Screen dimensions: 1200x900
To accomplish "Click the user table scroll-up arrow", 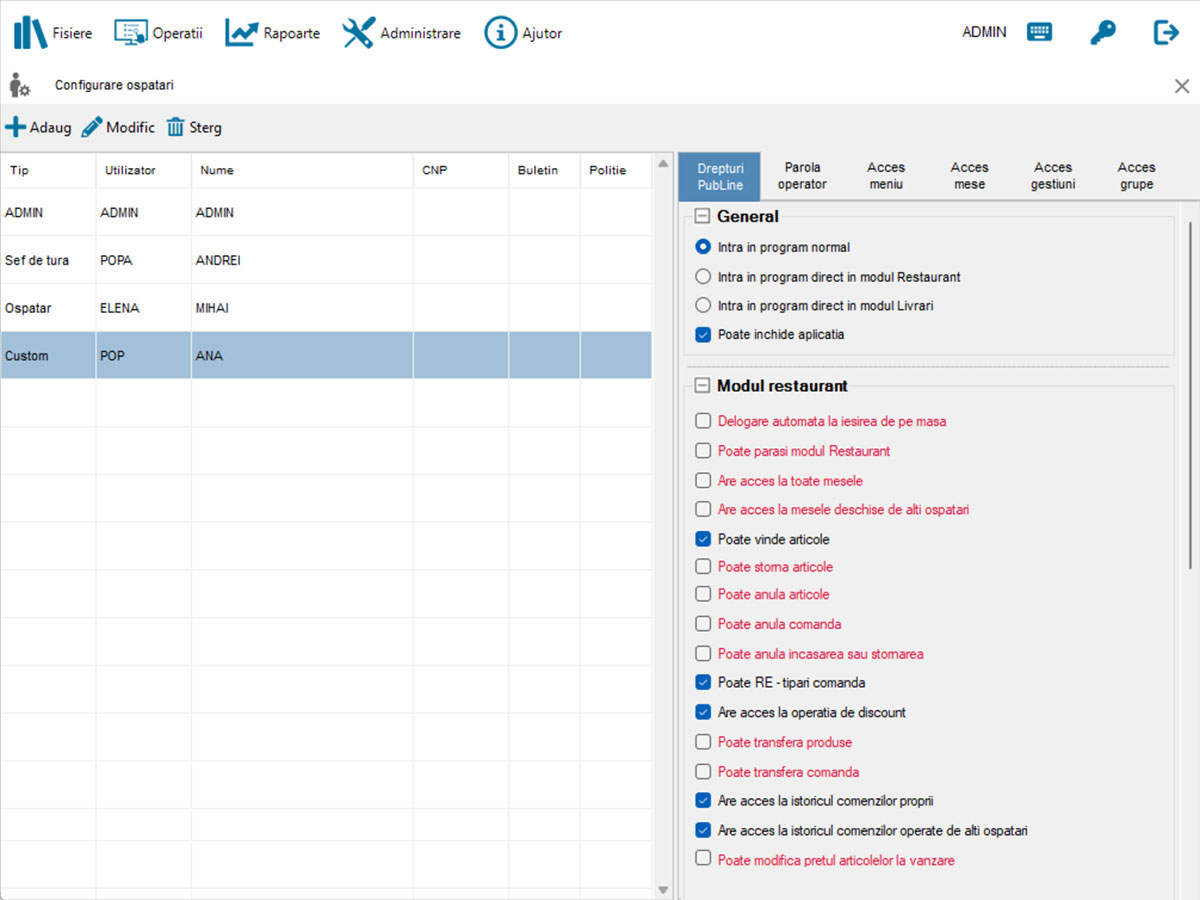I will (662, 163).
